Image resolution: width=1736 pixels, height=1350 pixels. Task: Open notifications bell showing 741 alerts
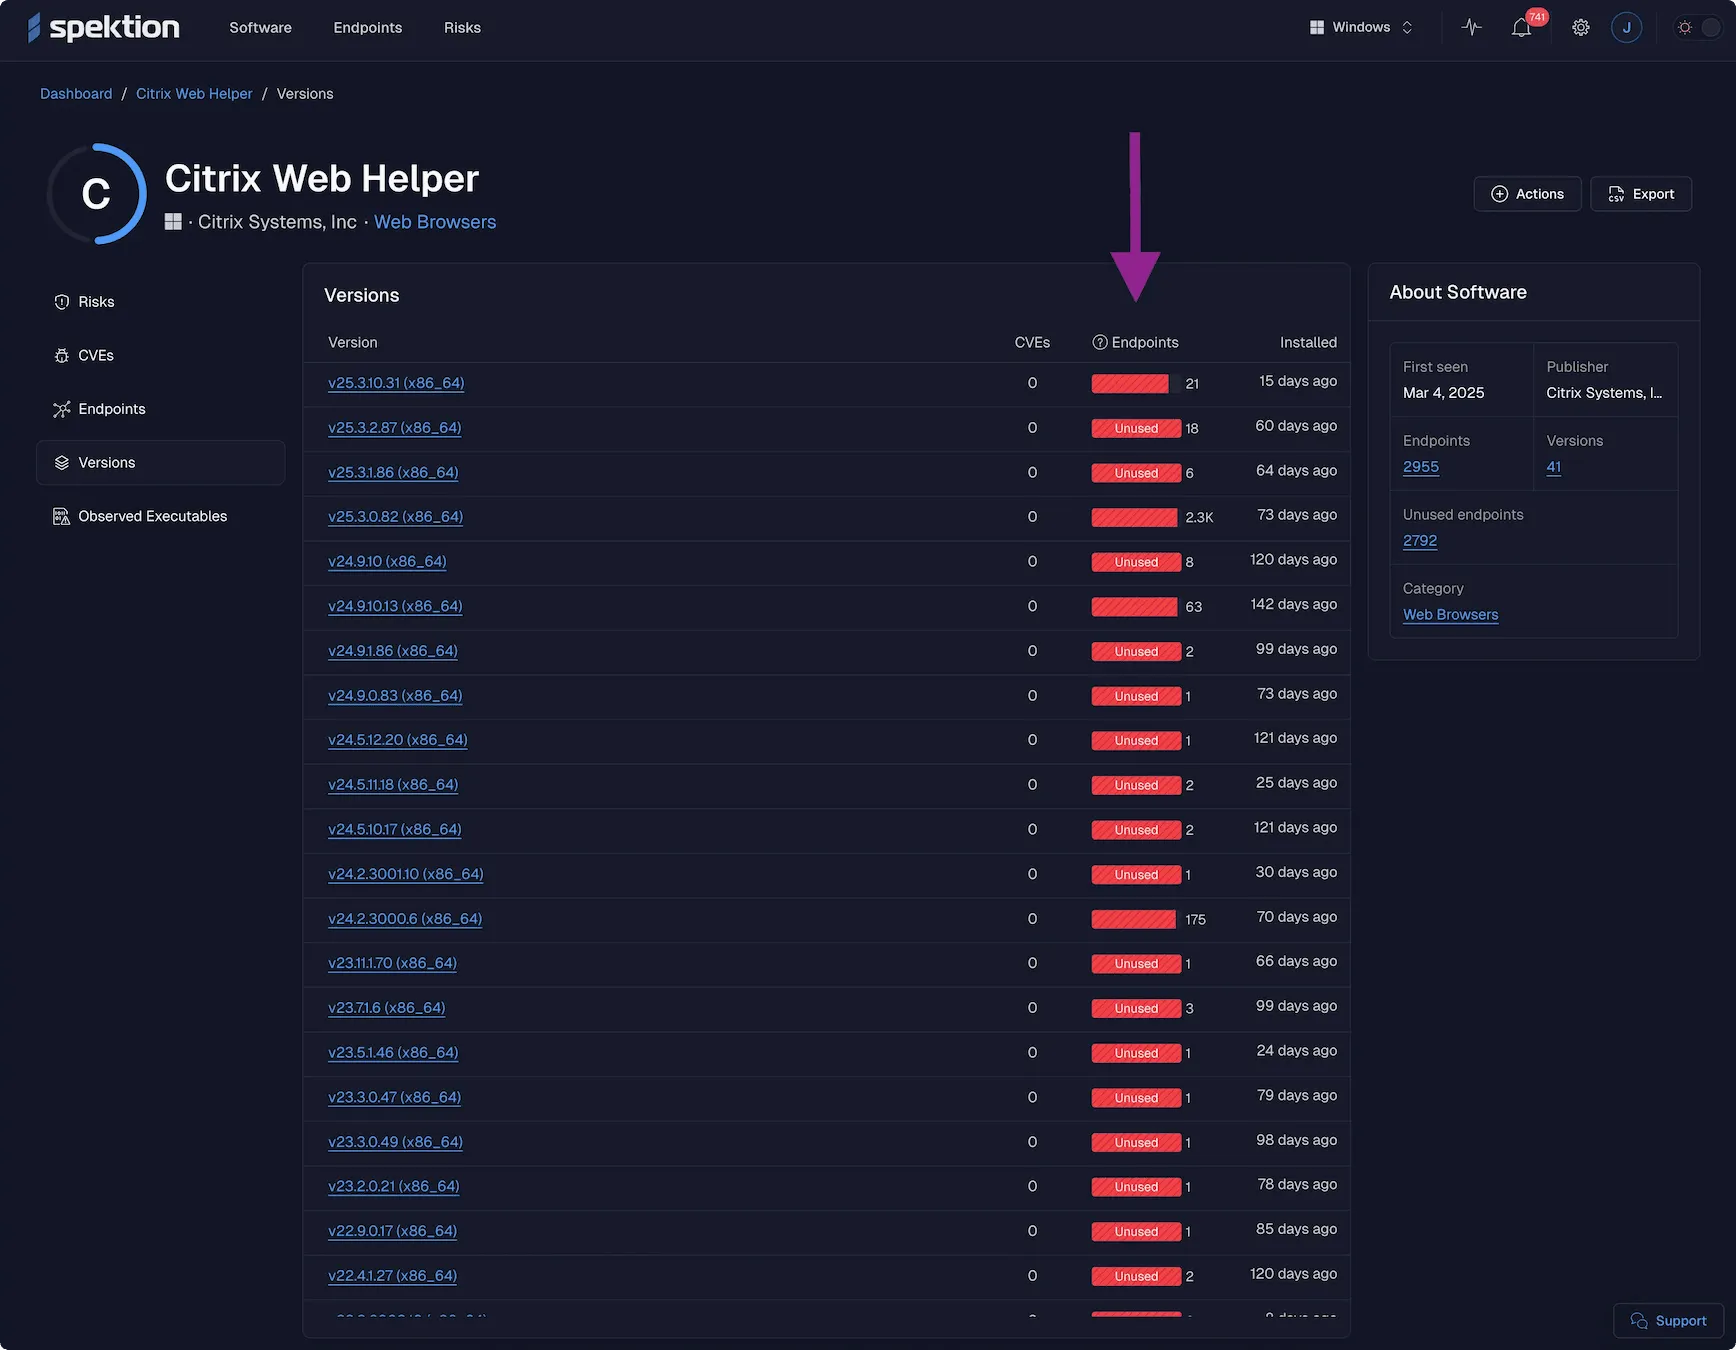[x=1521, y=27]
